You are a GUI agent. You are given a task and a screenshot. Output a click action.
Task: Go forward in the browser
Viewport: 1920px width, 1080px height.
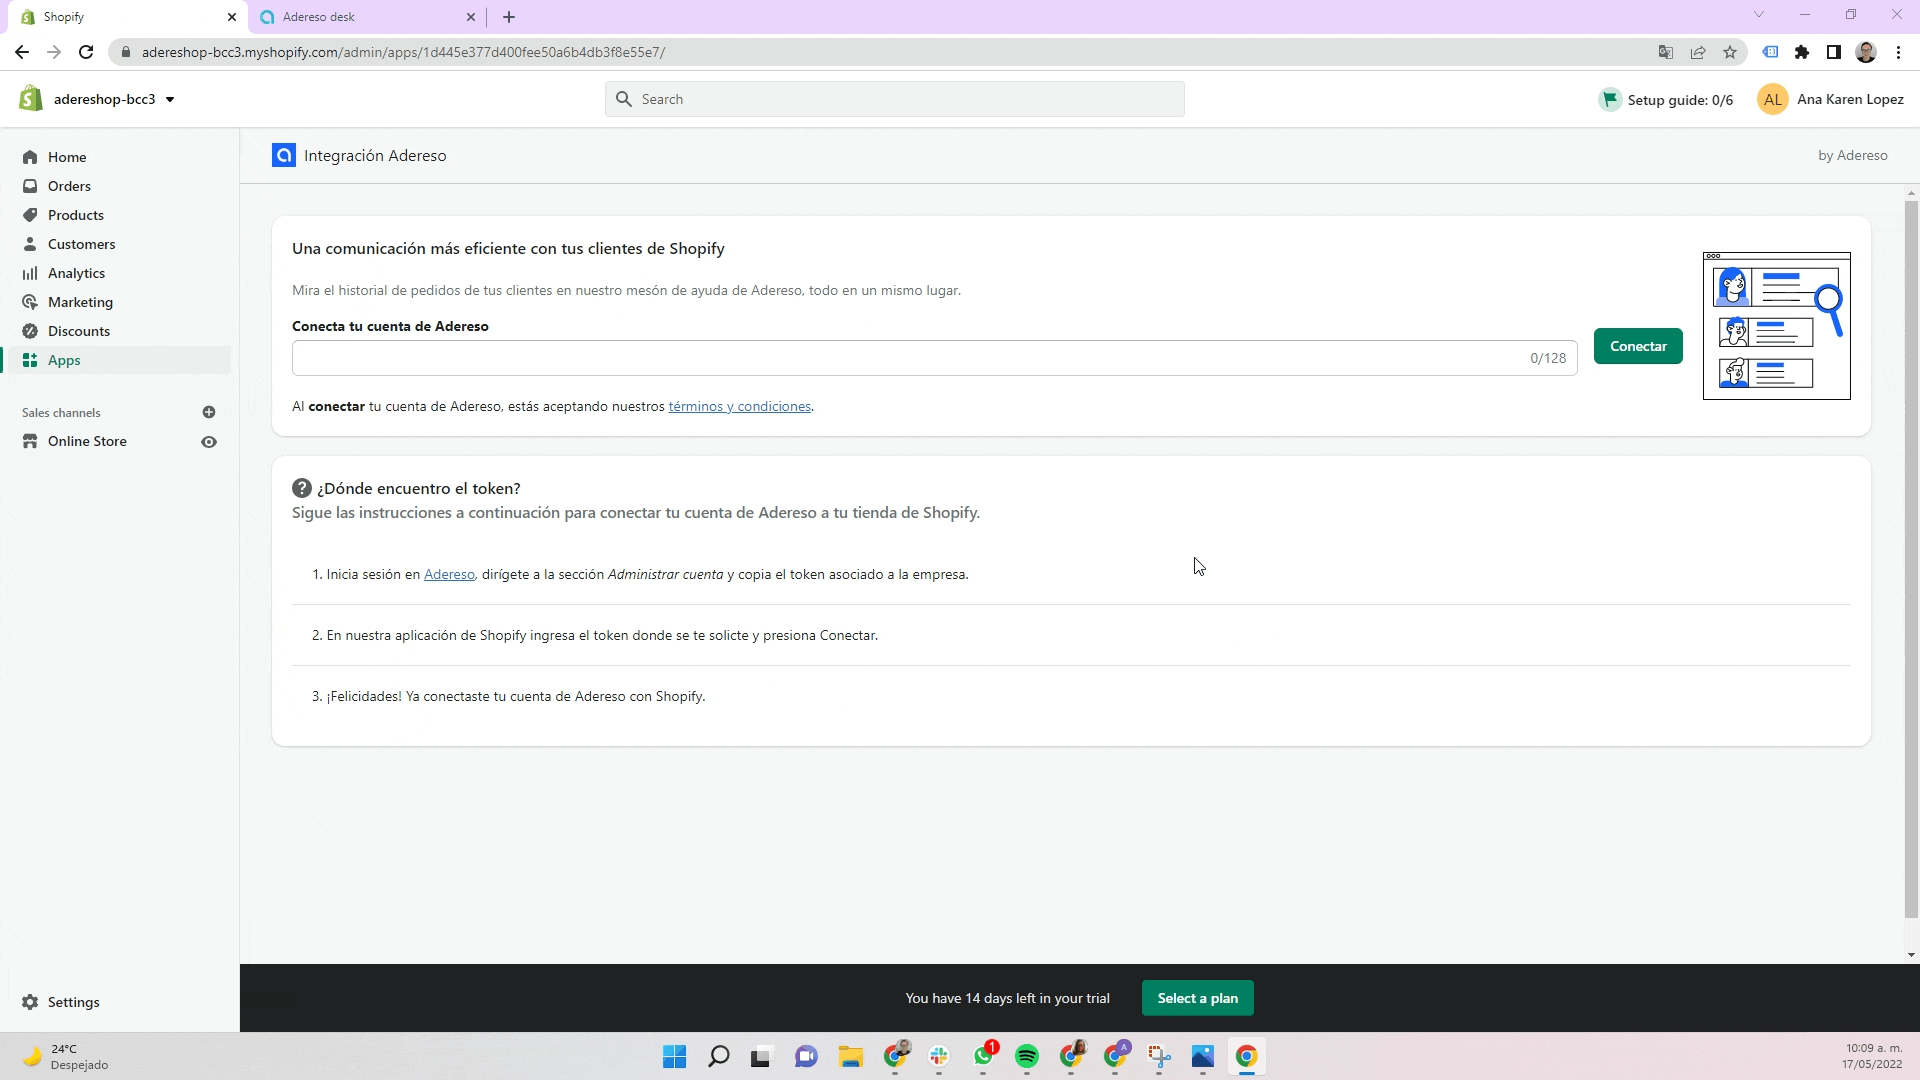point(54,52)
